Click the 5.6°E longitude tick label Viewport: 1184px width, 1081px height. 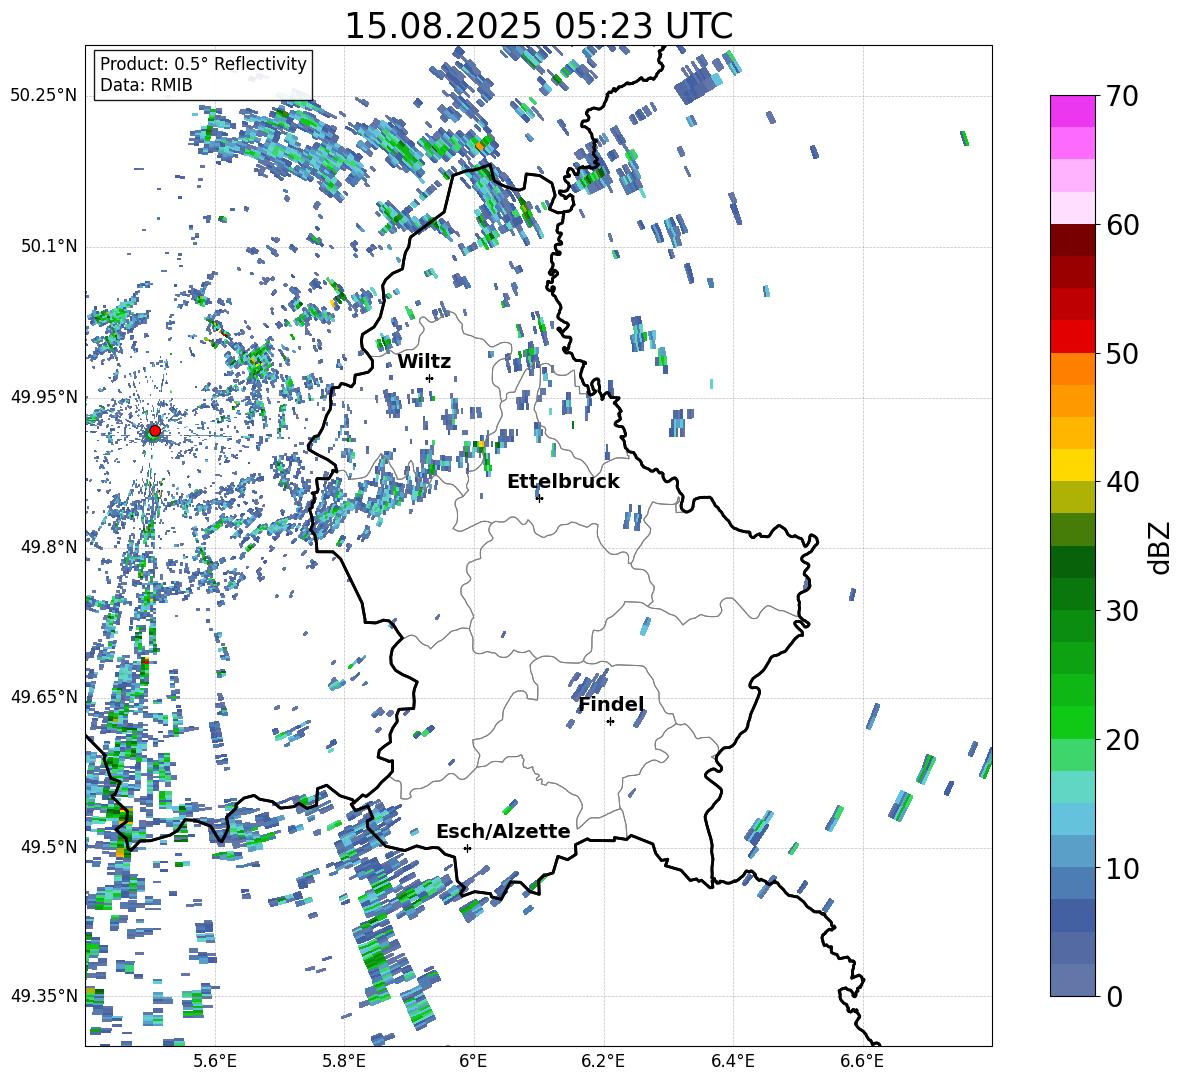click(215, 1061)
